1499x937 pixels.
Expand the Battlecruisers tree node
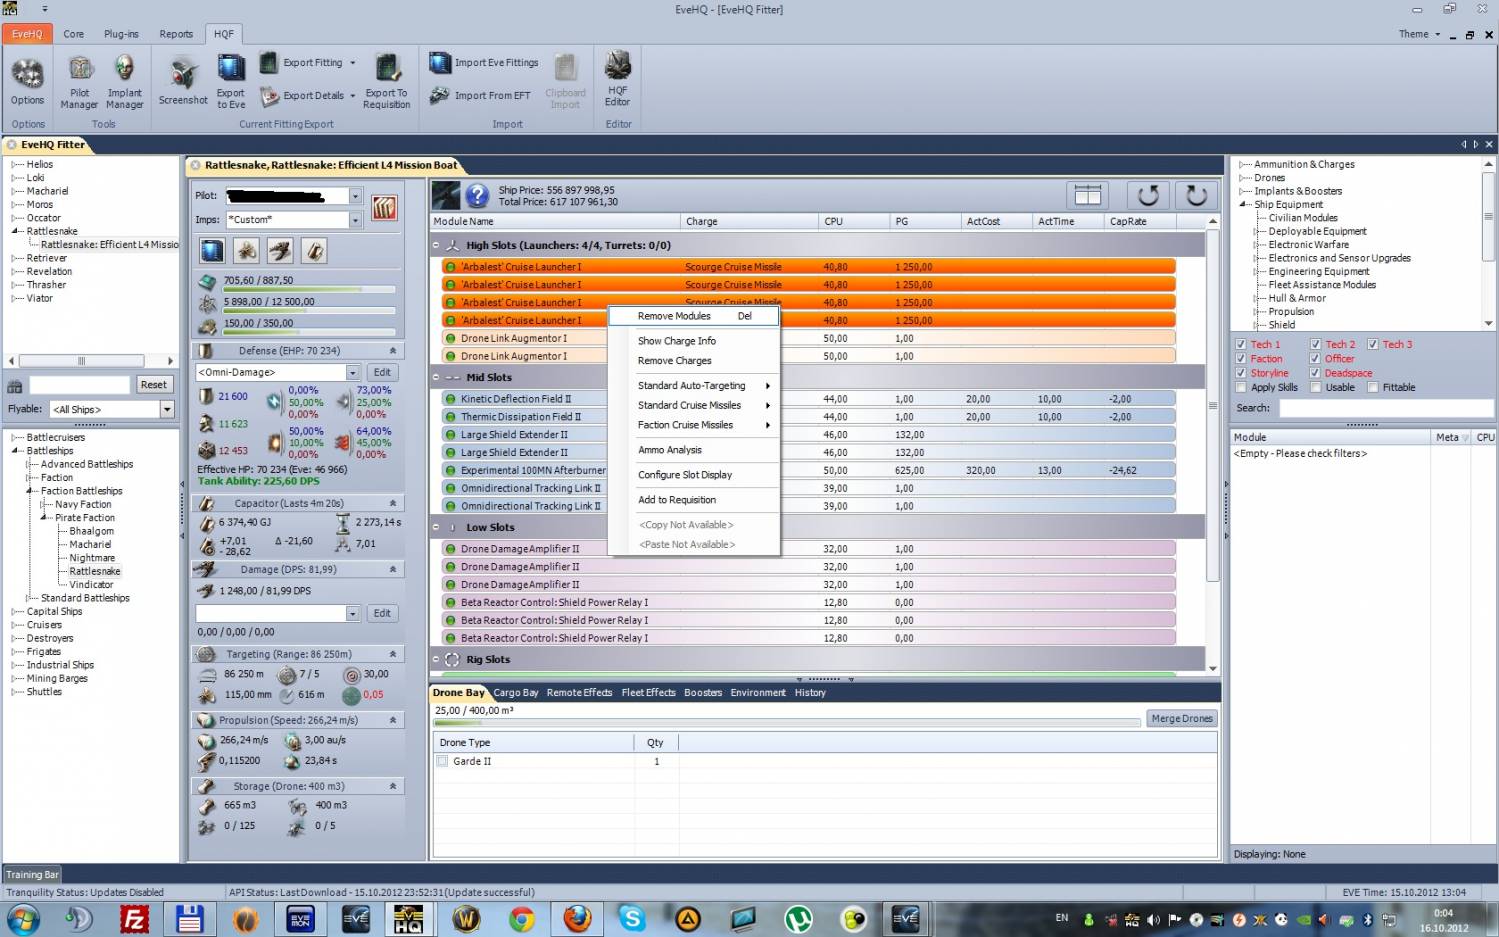tap(15, 438)
